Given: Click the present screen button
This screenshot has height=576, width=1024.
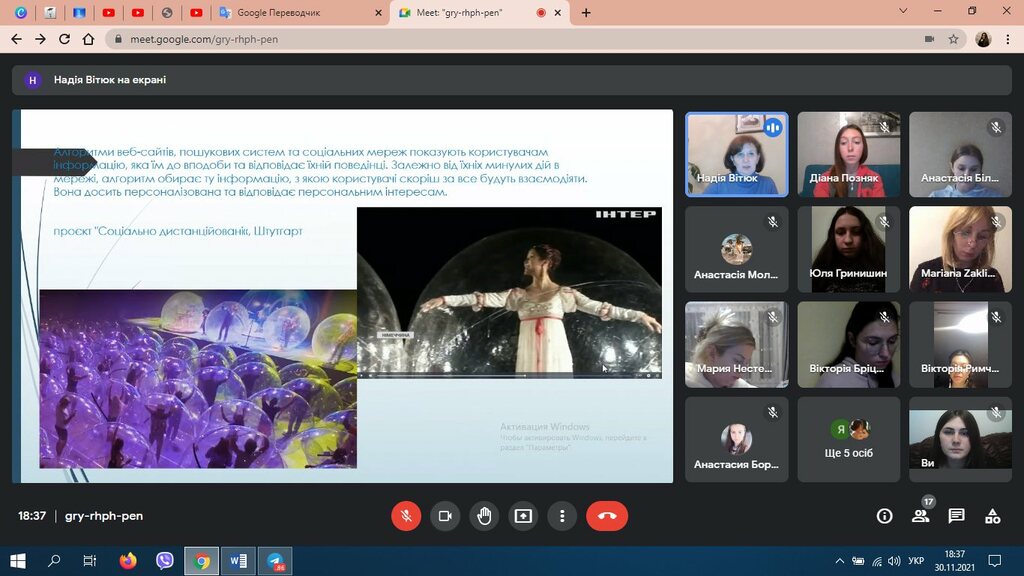Looking at the screenshot, I should click(x=523, y=516).
